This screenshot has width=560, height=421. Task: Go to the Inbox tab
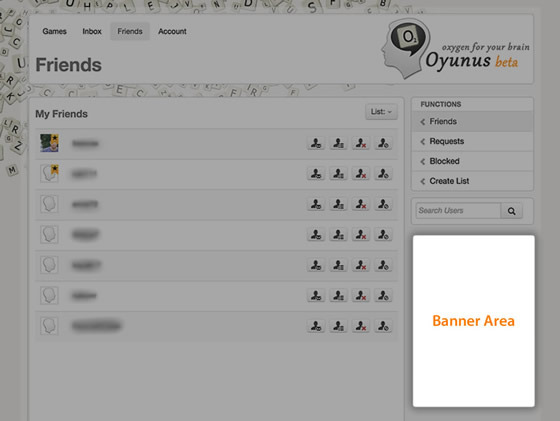(92, 31)
